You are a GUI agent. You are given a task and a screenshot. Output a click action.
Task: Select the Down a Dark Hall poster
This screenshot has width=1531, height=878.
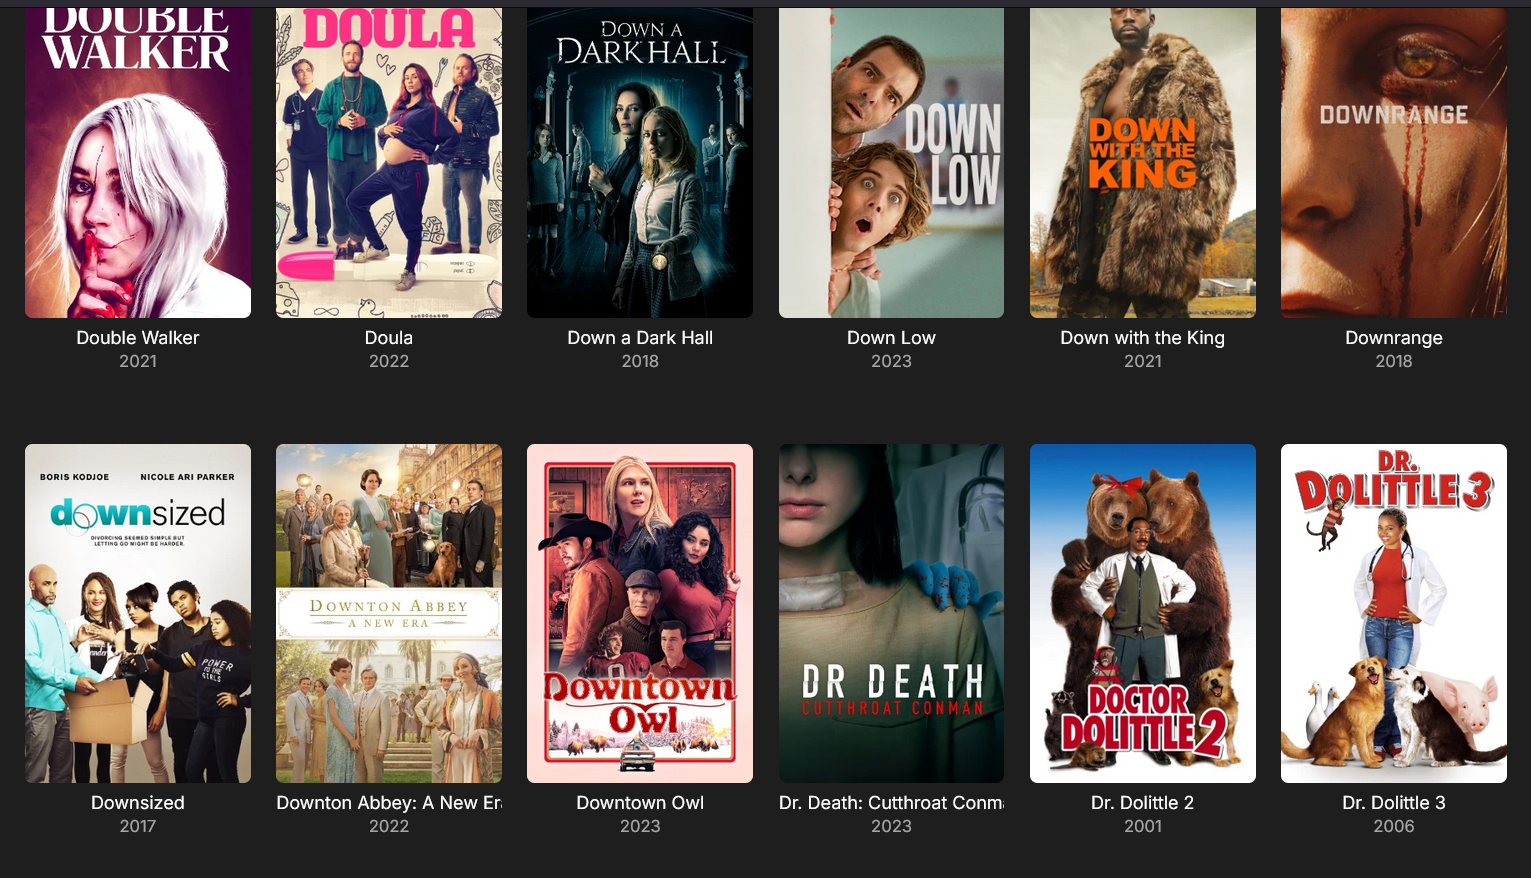[640, 163]
